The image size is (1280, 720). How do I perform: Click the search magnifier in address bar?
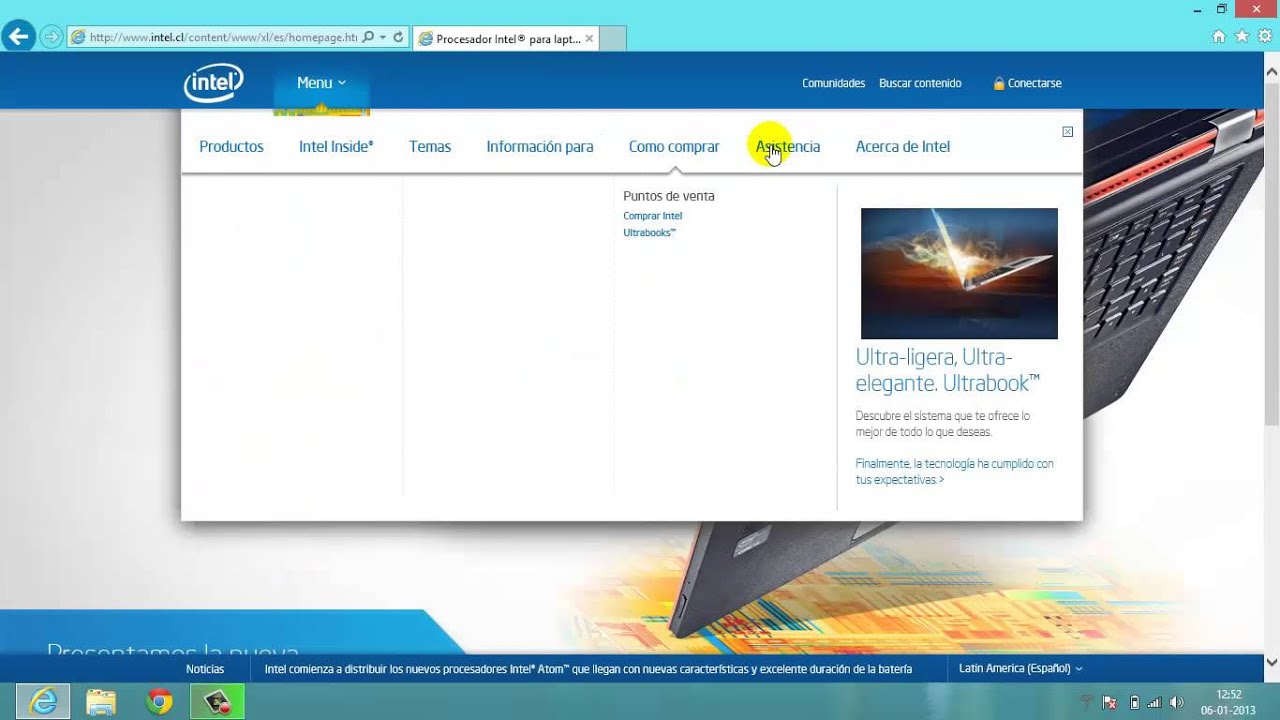pos(368,38)
